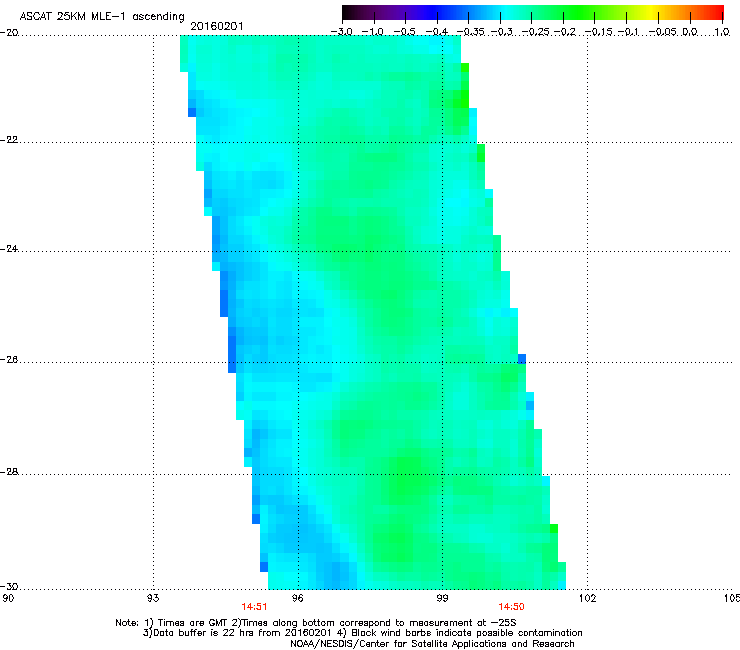This screenshot has height=650, width=740.
Task: Click the 90 longitude axis label
Action: 8,598
